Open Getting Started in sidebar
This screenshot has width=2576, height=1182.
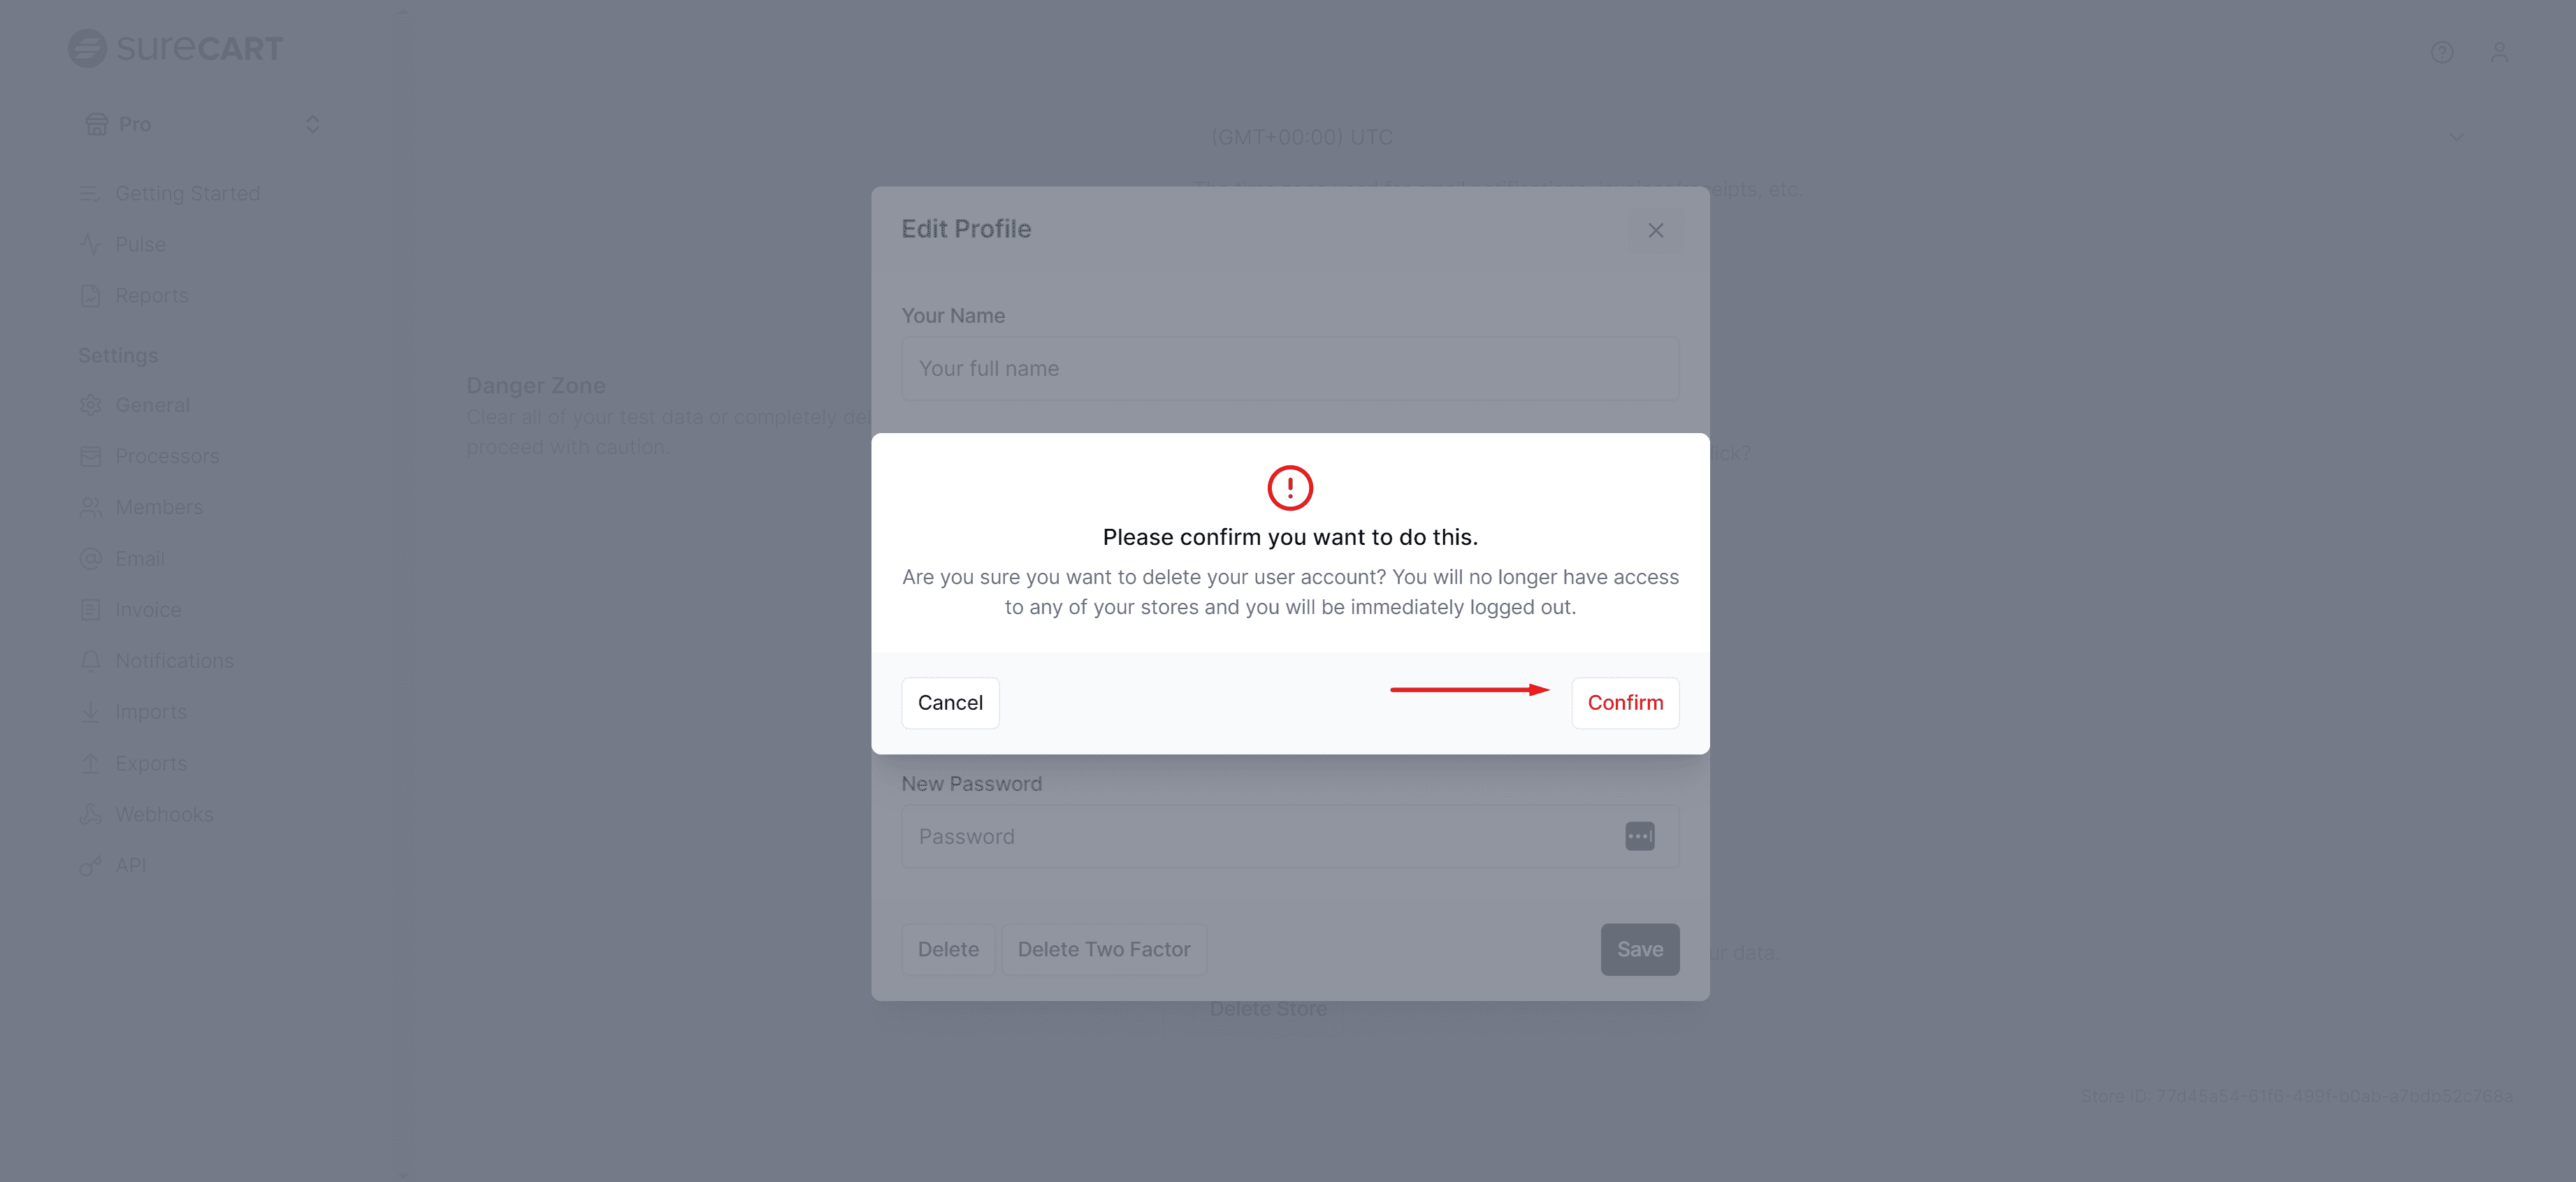[x=187, y=193]
